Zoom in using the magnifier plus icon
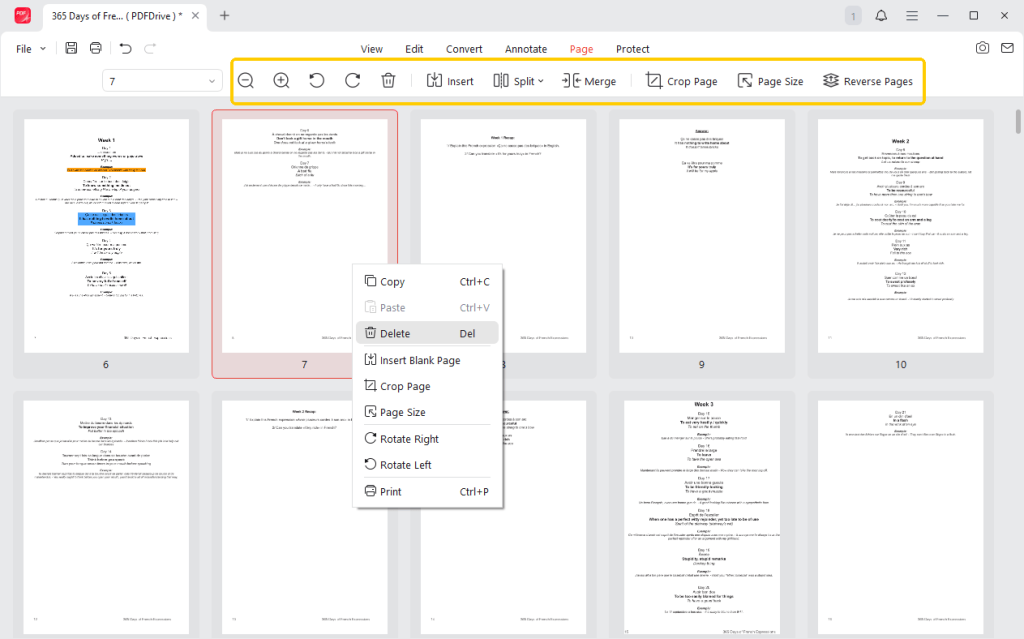Viewport: 1024px width, 639px height. (281, 80)
